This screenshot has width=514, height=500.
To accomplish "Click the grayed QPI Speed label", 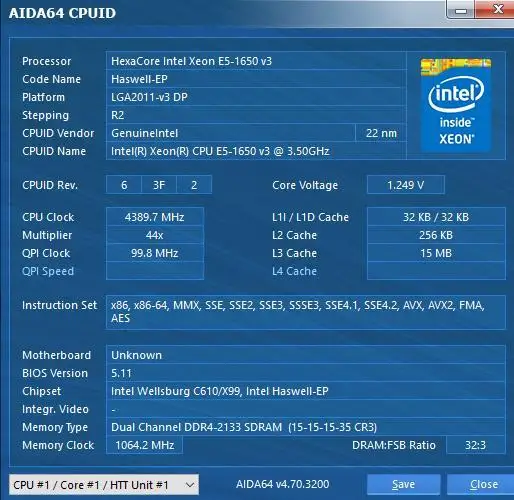I will pos(48,271).
